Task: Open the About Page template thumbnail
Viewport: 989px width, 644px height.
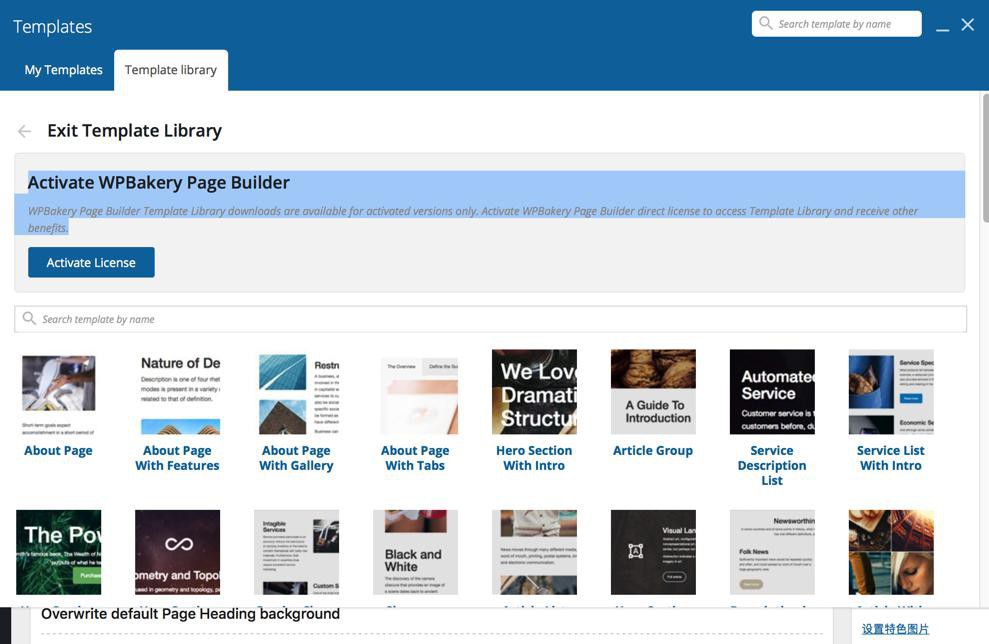Action: click(59, 392)
